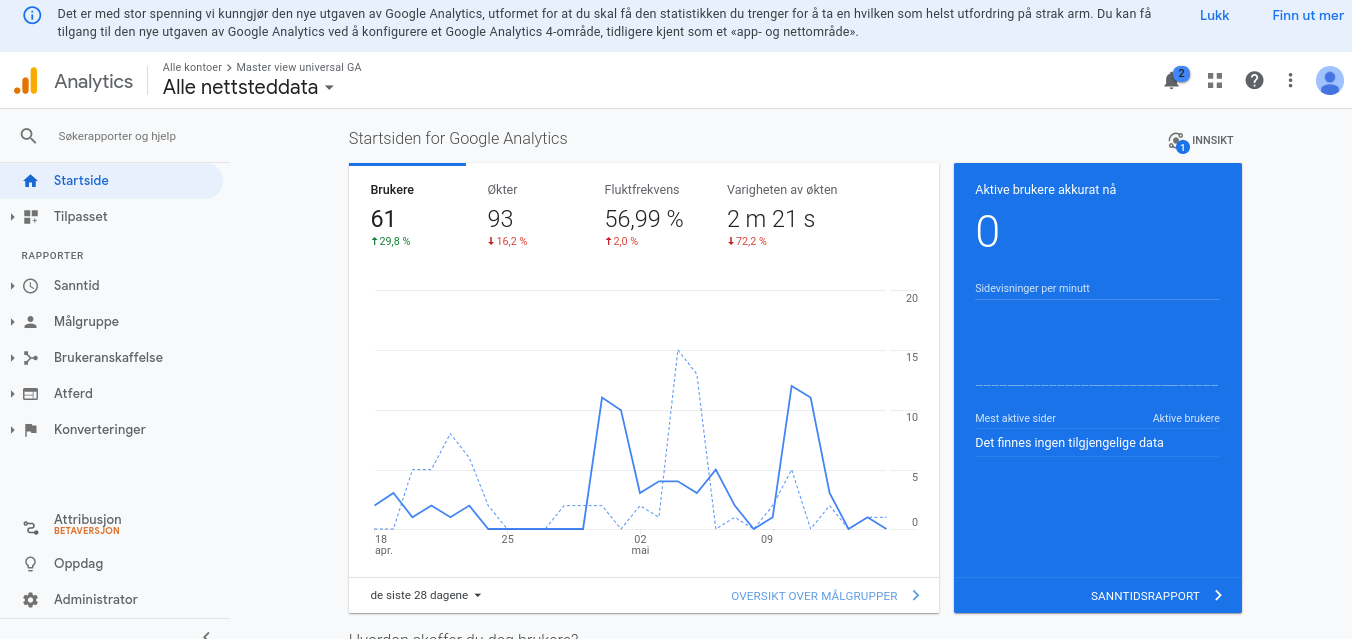
Task: Open Oppdag in sidebar
Action: pos(78,564)
